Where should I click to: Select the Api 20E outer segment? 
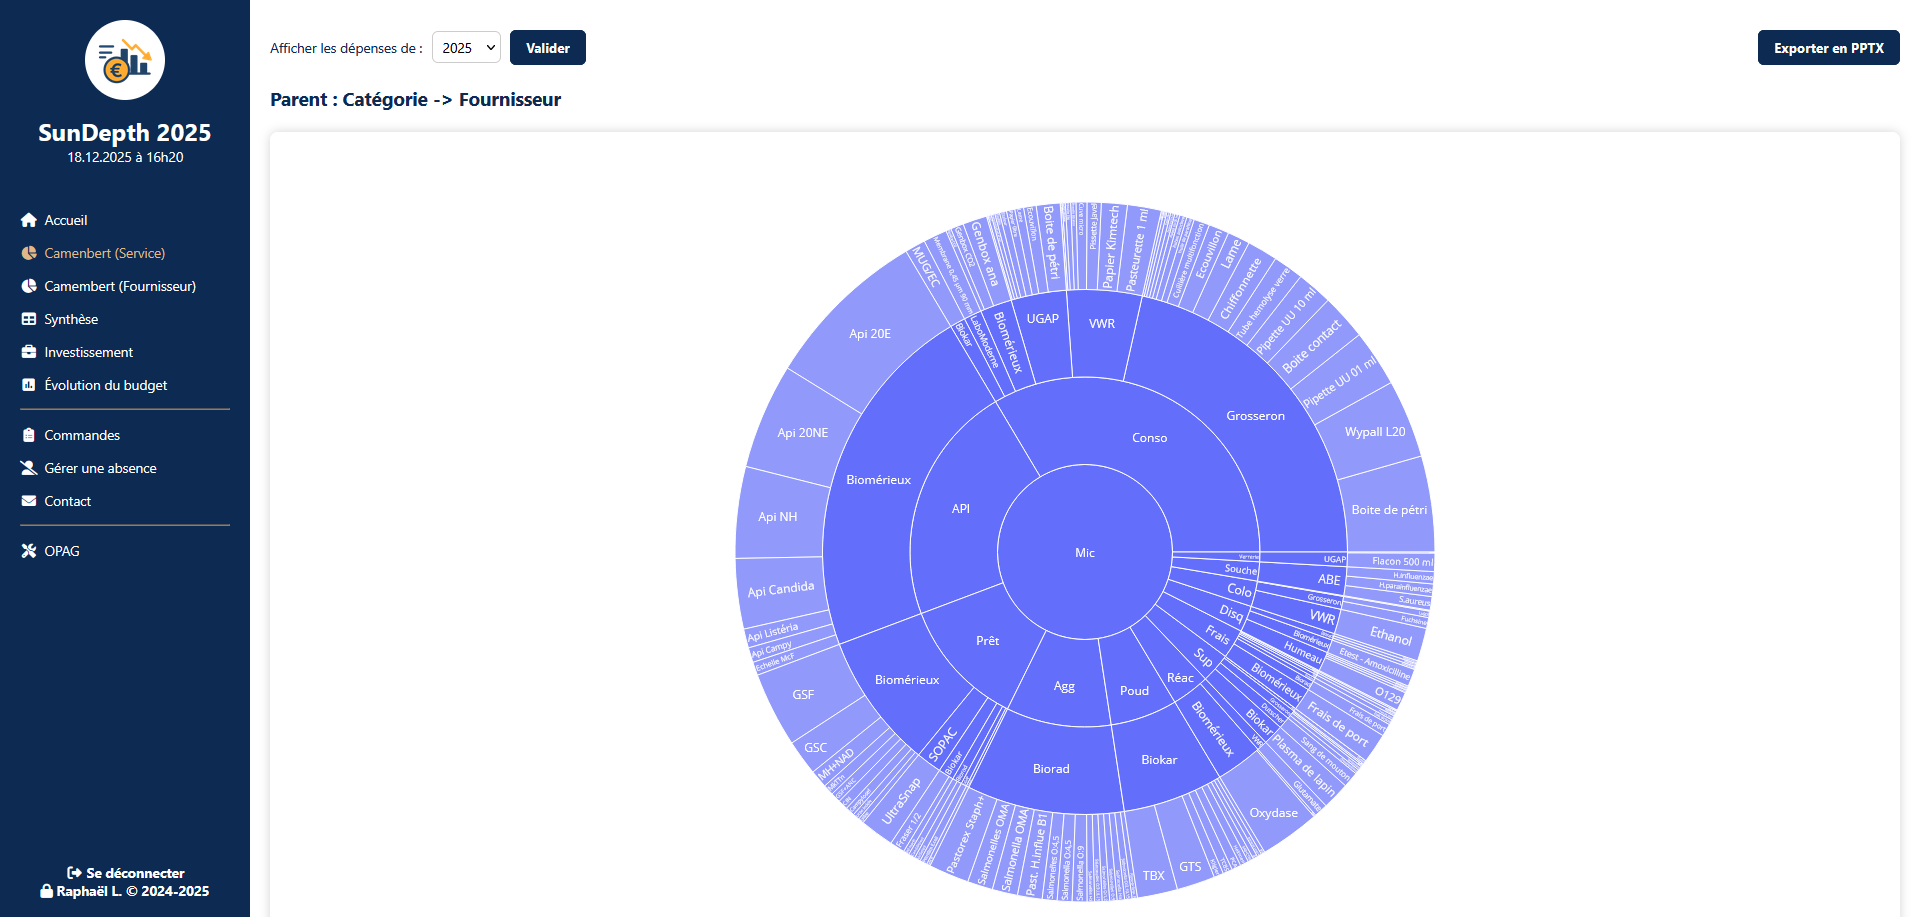870,334
